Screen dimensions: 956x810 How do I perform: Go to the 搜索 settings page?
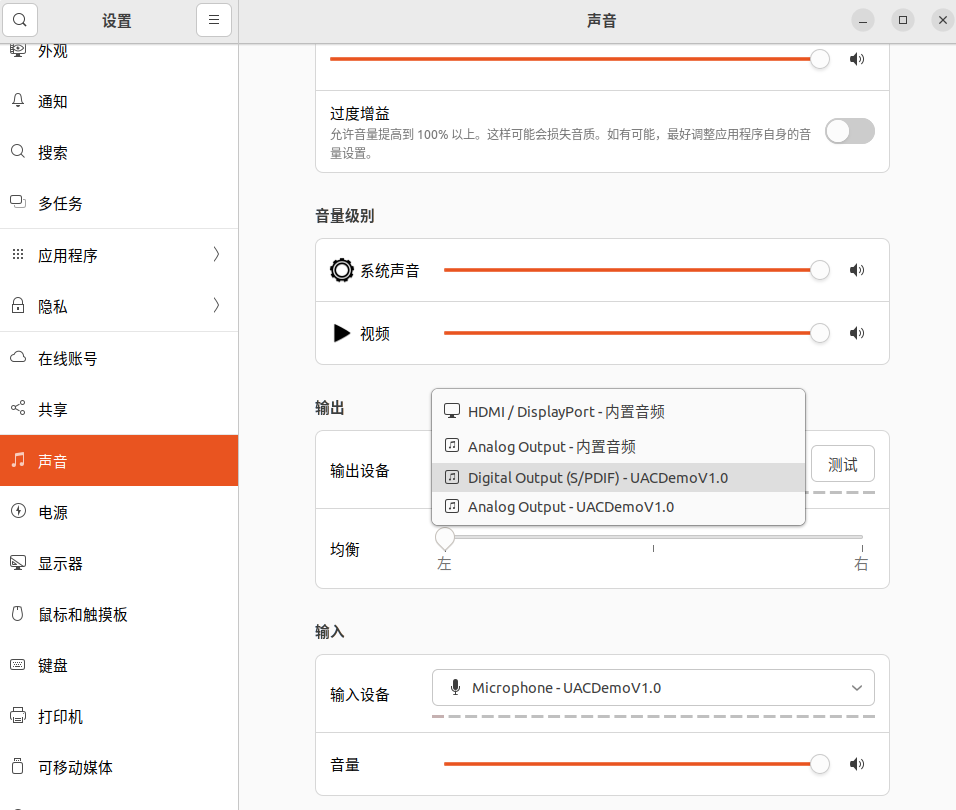click(x=119, y=152)
